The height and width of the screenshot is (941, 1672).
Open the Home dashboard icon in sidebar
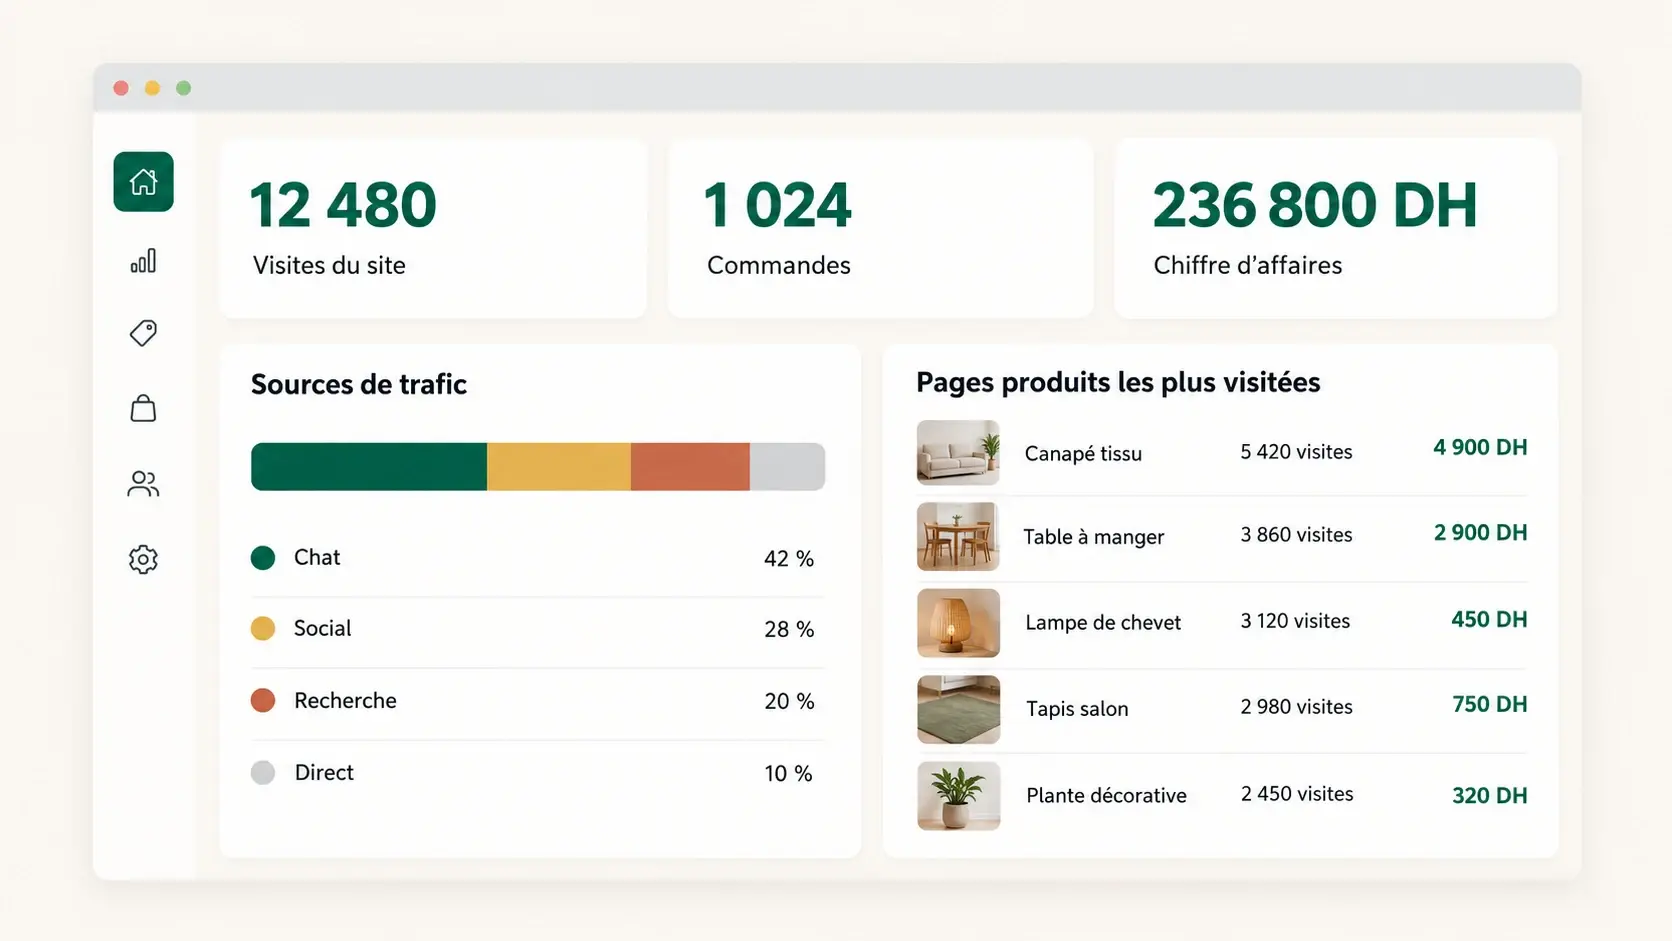143,182
